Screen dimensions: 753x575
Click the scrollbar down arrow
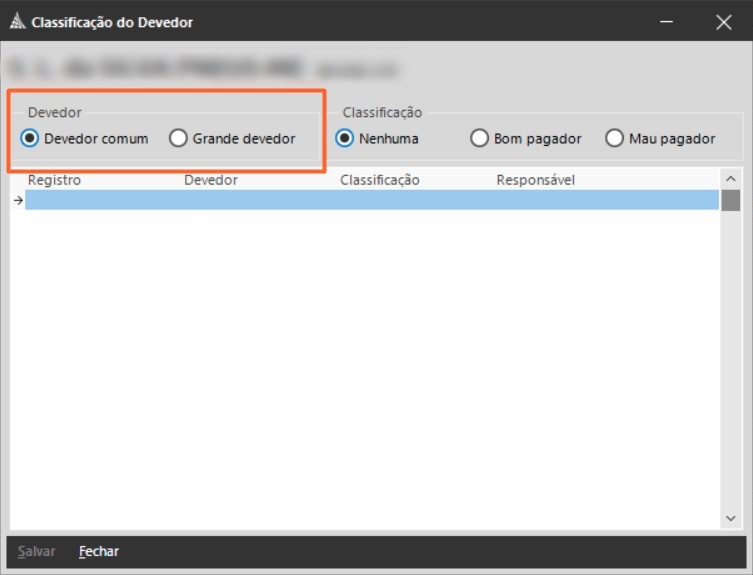coord(731,518)
